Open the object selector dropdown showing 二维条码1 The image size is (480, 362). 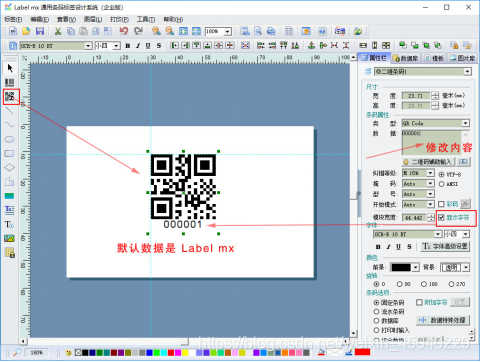pyautogui.click(x=467, y=71)
